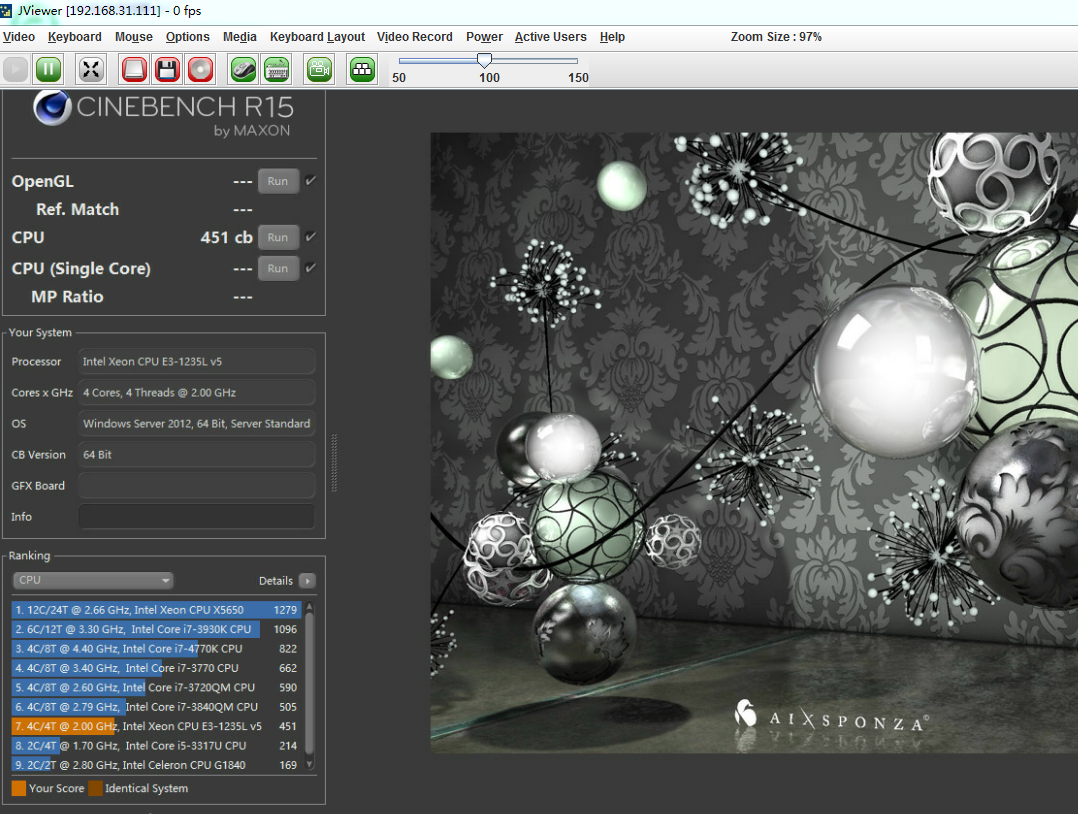Click the red hard disk redirection icon

(134, 69)
